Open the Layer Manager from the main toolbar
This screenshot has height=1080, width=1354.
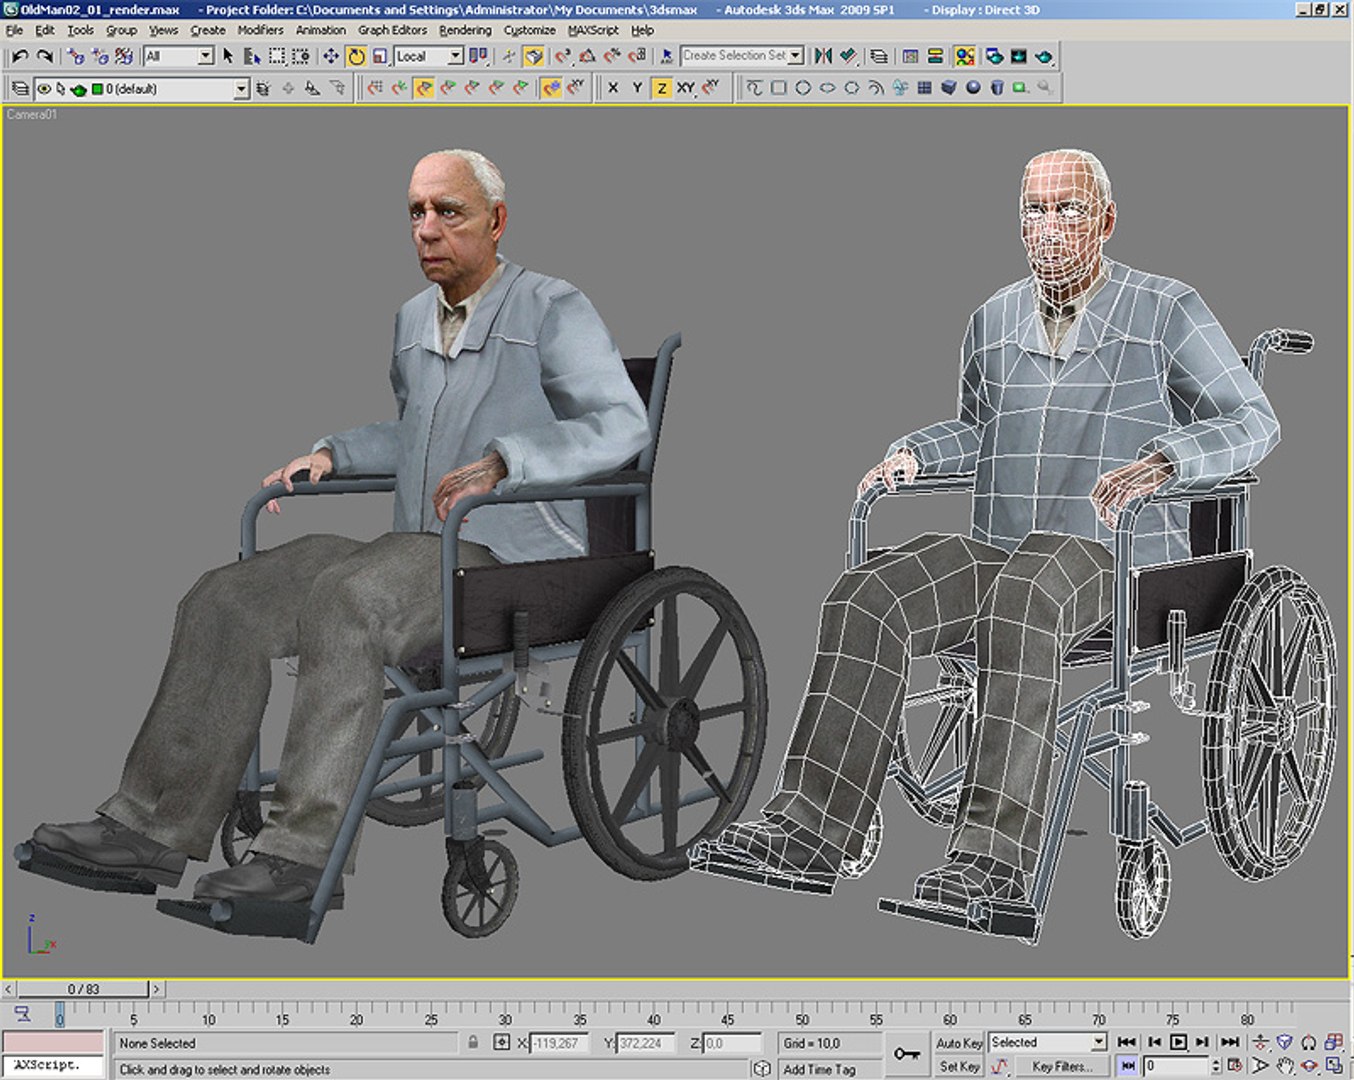click(878, 57)
